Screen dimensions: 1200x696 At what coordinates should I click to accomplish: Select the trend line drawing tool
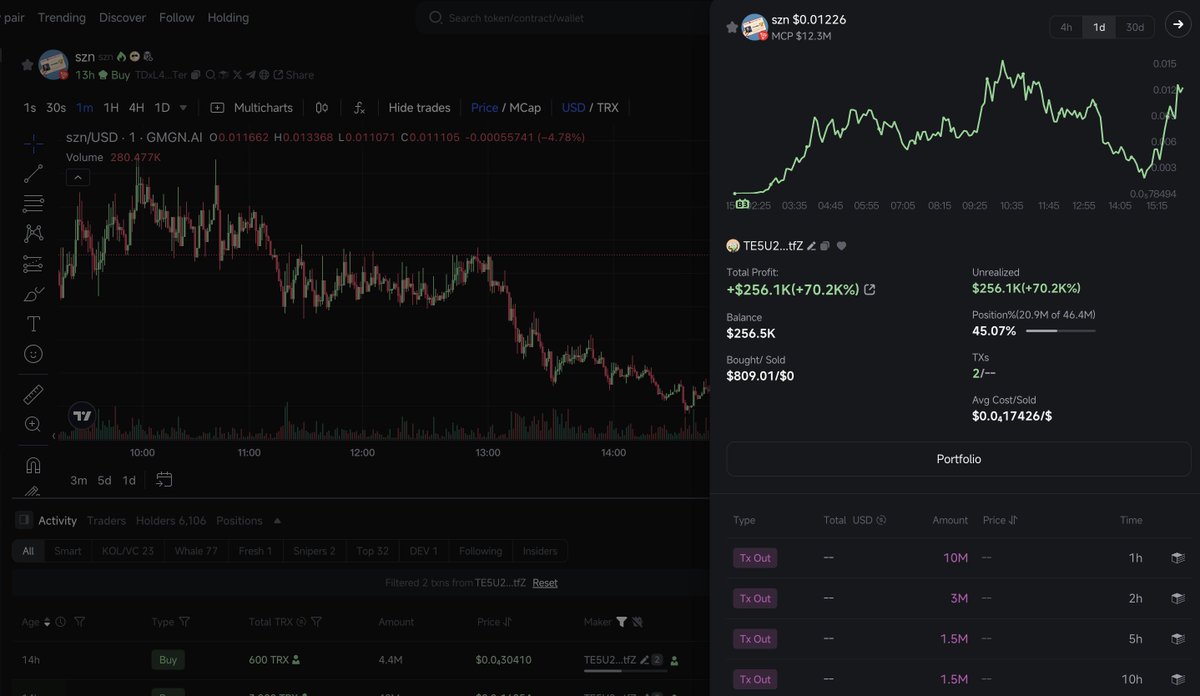33,172
